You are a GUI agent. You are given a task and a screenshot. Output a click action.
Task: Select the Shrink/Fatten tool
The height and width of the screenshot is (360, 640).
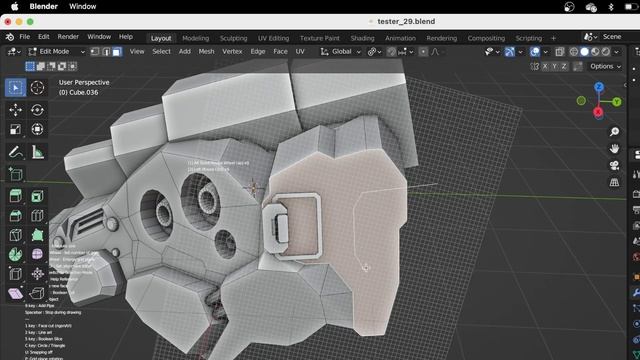point(37,274)
